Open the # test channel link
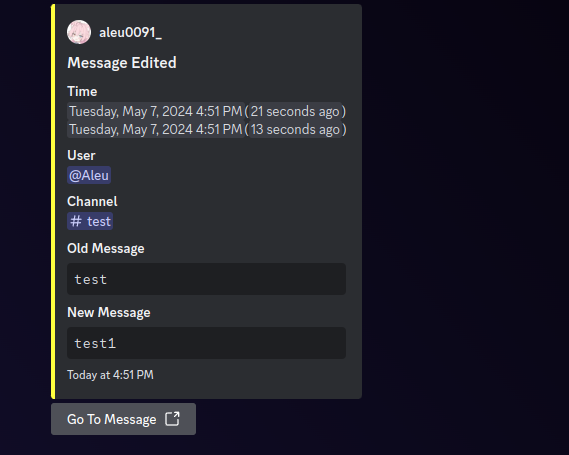This screenshot has width=569, height=455. click(90, 221)
